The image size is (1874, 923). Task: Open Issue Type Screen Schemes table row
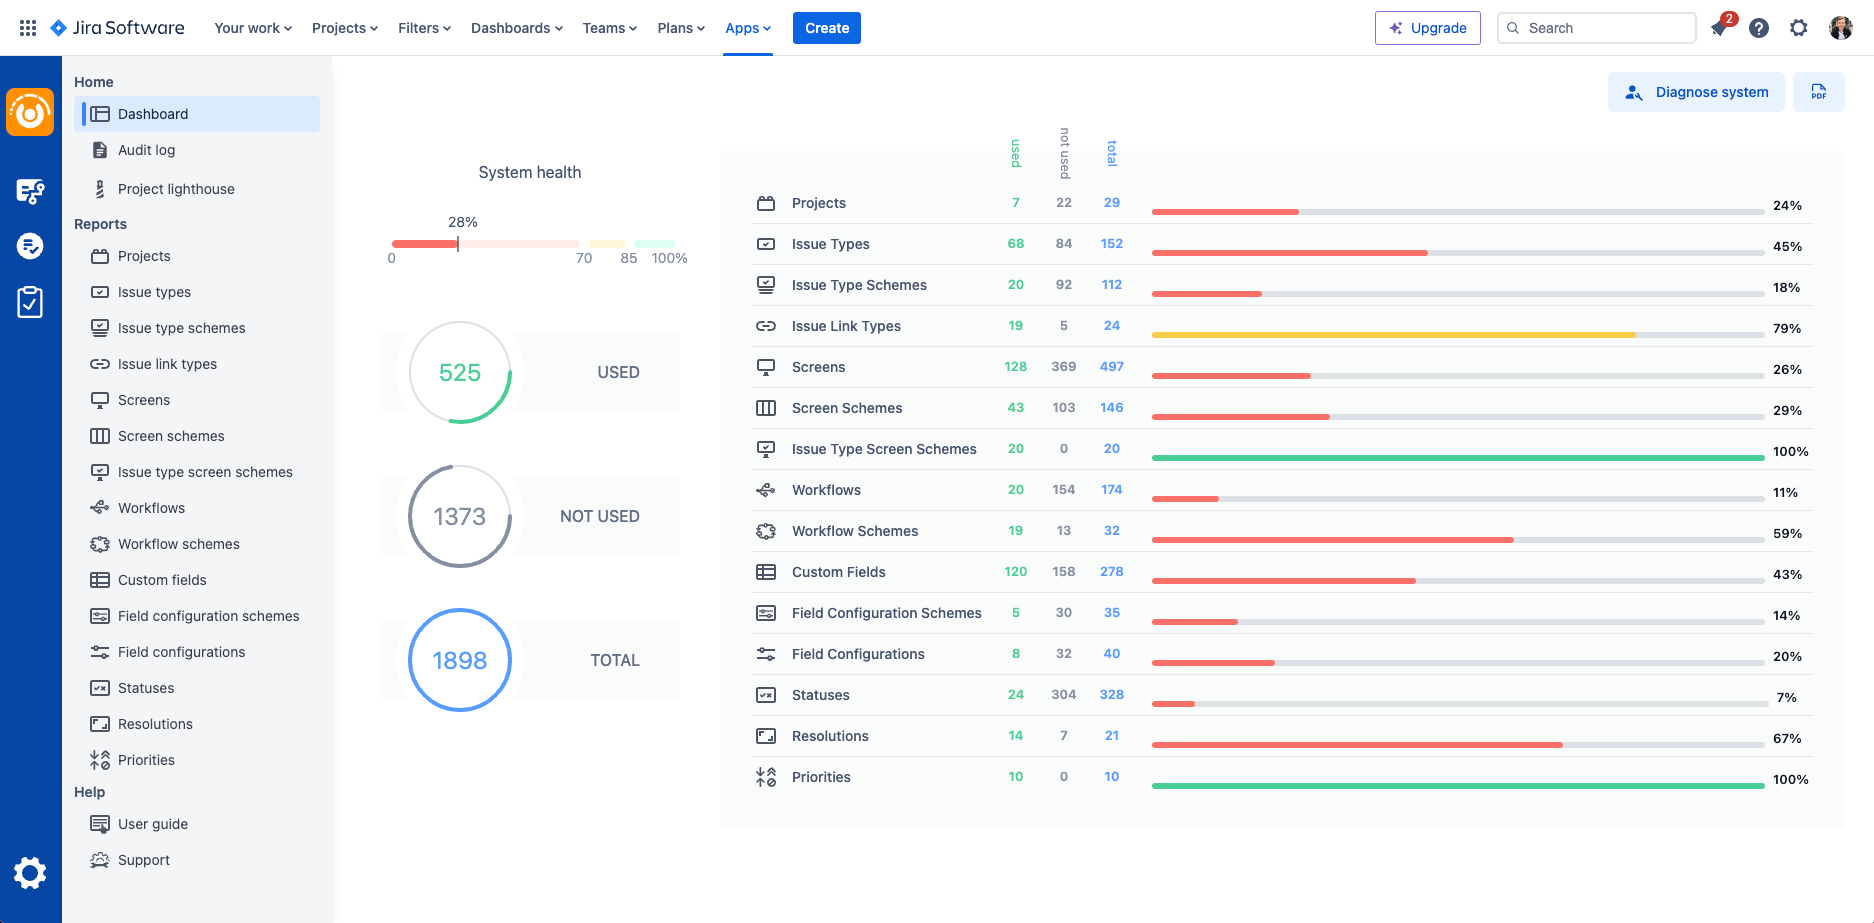[x=1282, y=449]
